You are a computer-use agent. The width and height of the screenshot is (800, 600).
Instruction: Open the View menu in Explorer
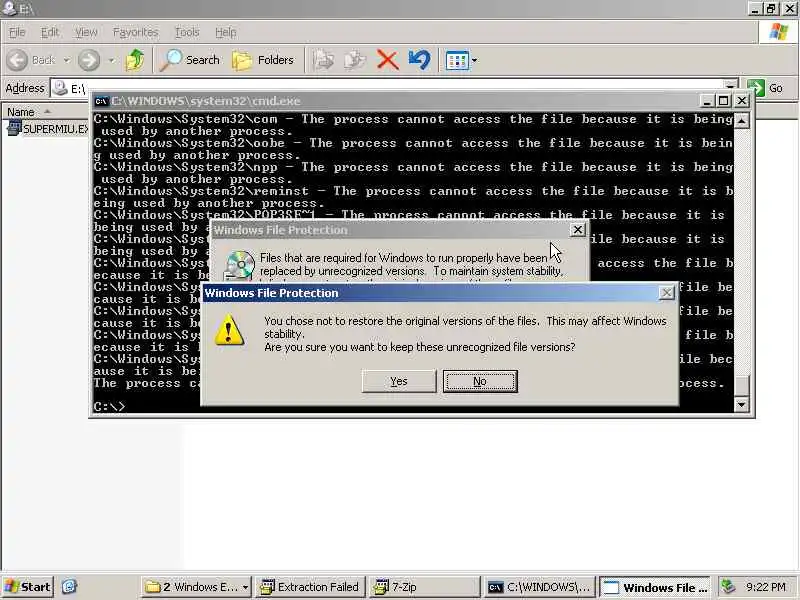[86, 32]
